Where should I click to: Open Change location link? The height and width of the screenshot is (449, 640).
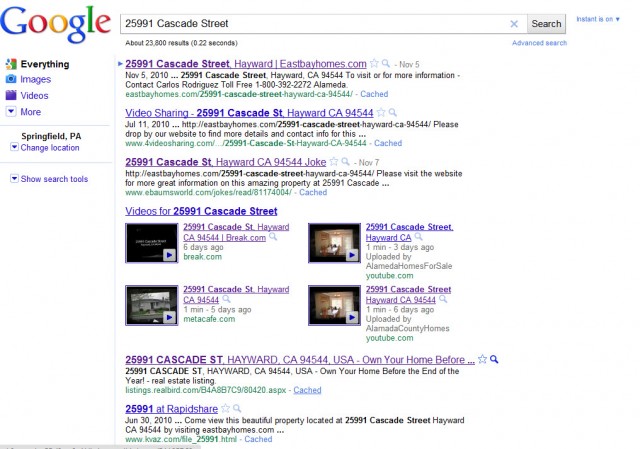[x=50, y=148]
